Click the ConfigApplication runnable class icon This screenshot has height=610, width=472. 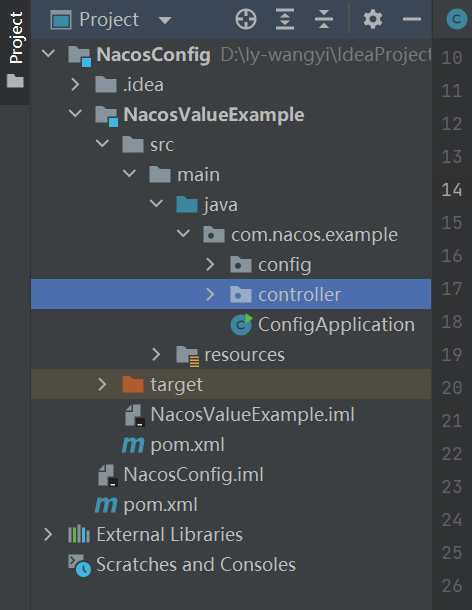[x=241, y=324]
